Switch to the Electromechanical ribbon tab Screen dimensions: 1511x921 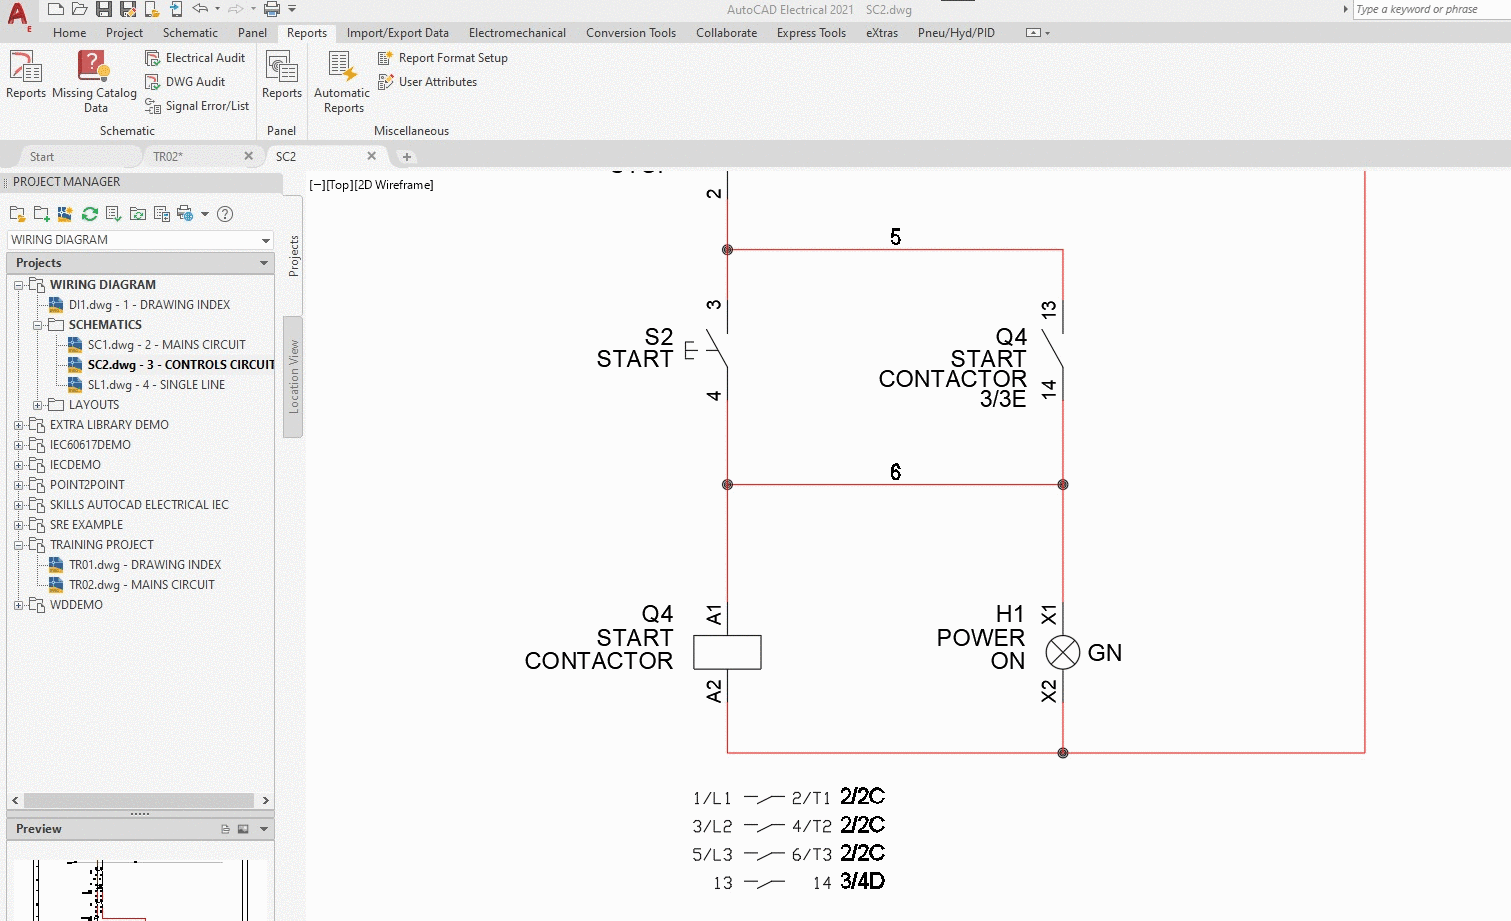click(517, 33)
